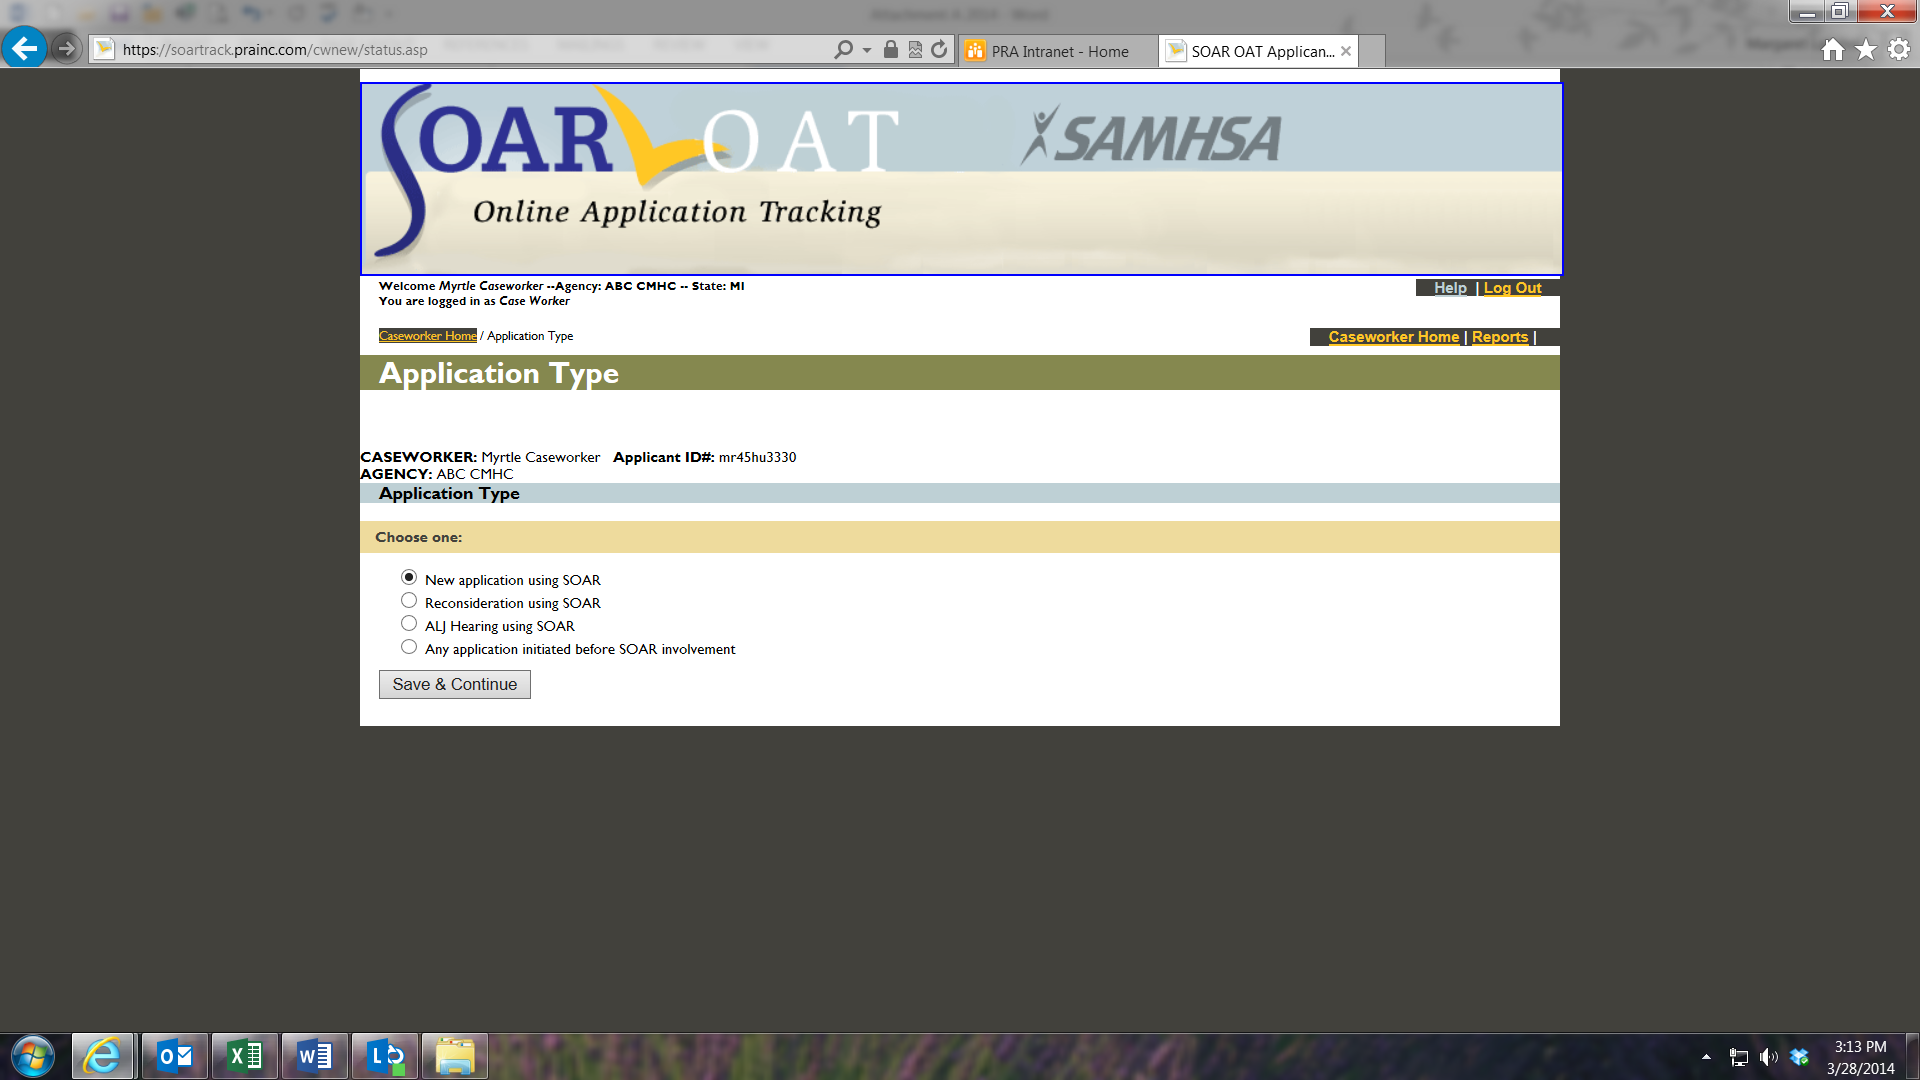The width and height of the screenshot is (1920, 1080).
Task: Switch to PRA Intranet - Home tab
Action: click(x=1058, y=51)
